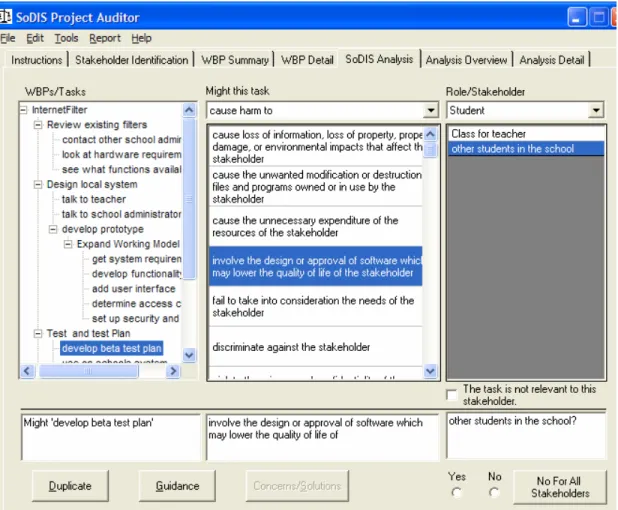The width and height of the screenshot is (618, 510).
Task: Open the WBP Summary tab
Action: click(235, 60)
